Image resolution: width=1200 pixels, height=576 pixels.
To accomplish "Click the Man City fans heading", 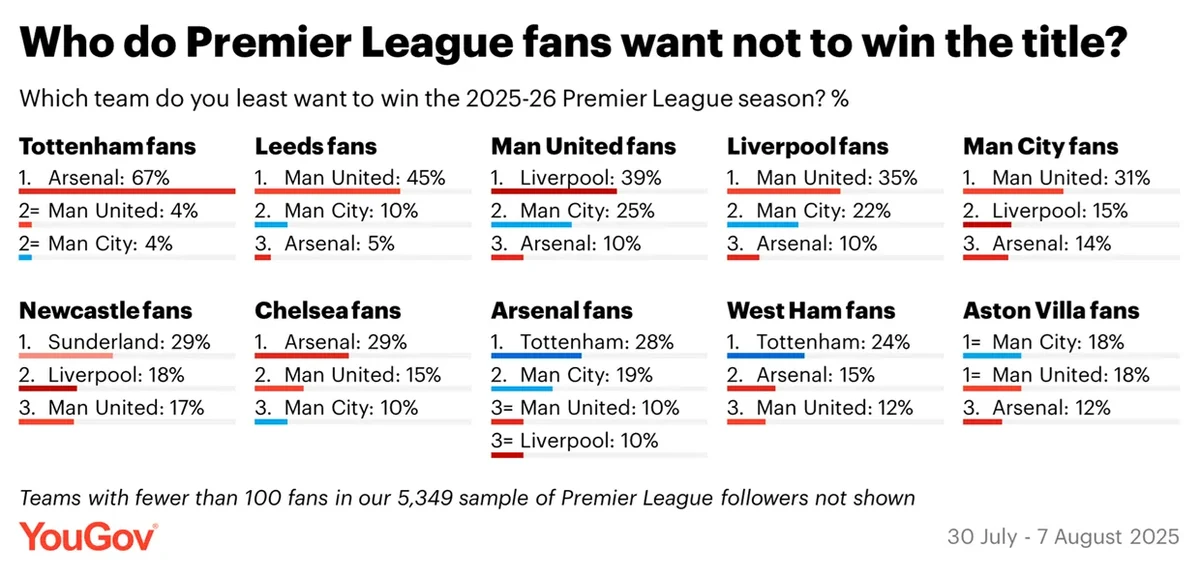I will click(1041, 147).
